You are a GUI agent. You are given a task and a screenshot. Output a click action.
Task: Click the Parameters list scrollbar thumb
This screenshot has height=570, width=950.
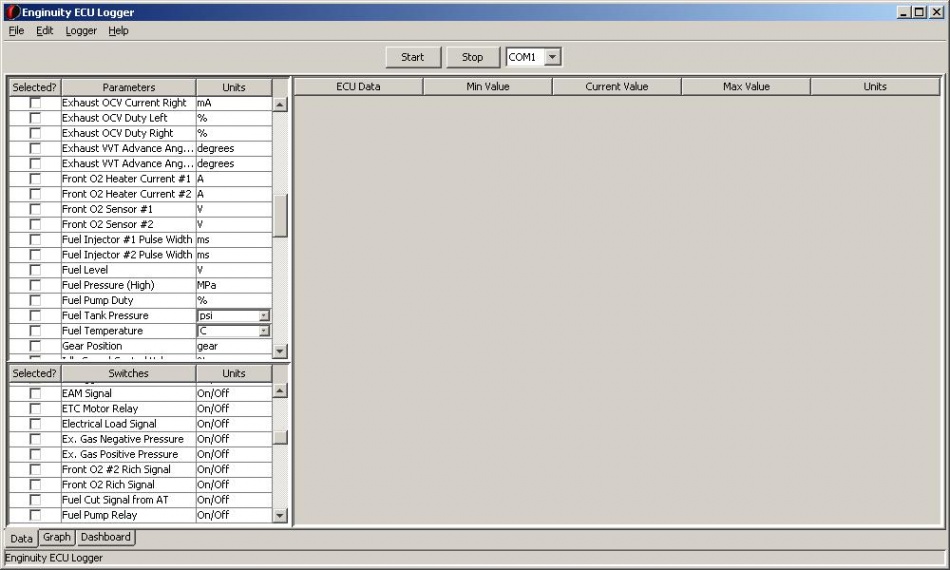280,216
